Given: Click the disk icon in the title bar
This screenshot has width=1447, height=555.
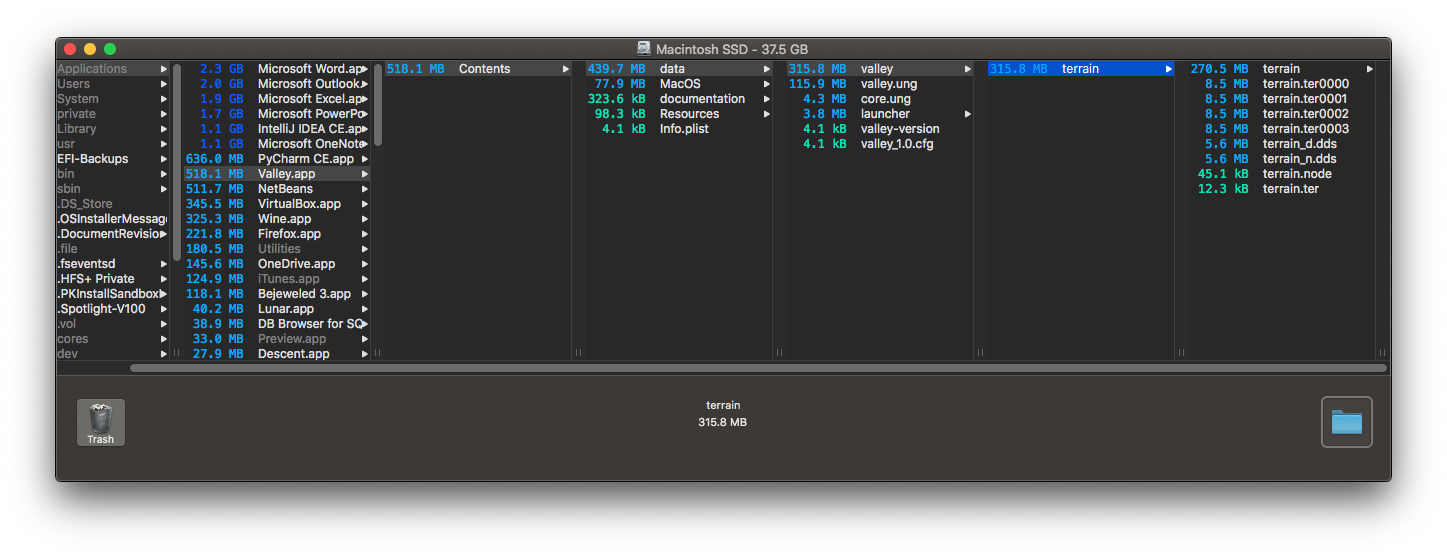Looking at the screenshot, I should tap(644, 48).
